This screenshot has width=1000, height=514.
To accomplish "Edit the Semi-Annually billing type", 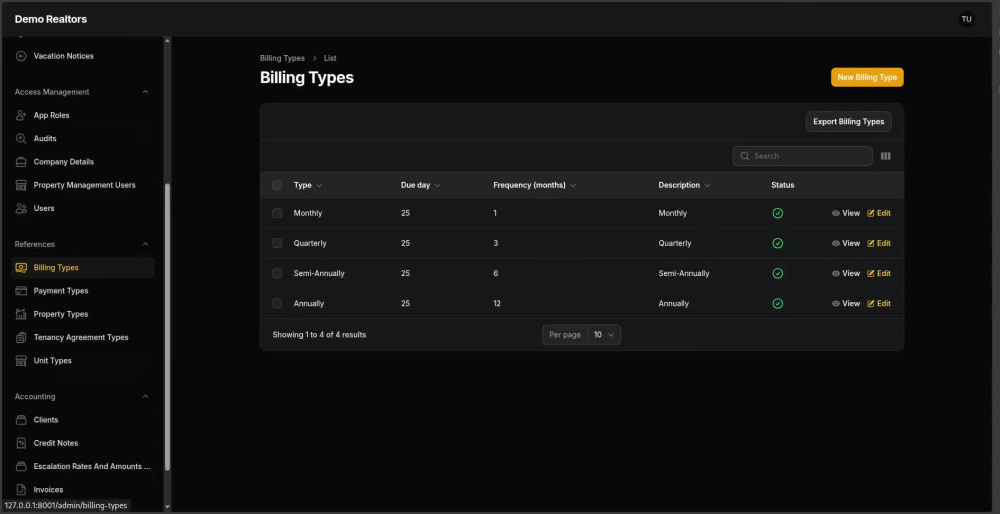I will 879,274.
